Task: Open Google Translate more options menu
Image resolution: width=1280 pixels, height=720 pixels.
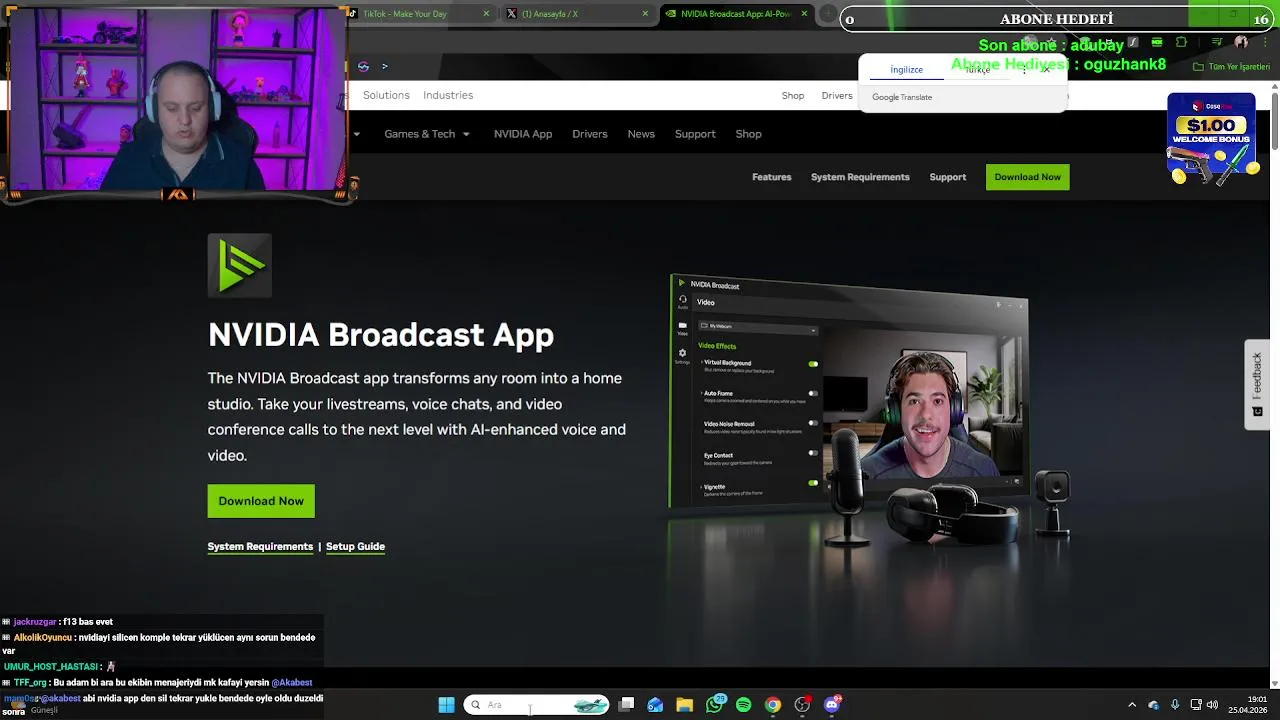Action: 1024,69
